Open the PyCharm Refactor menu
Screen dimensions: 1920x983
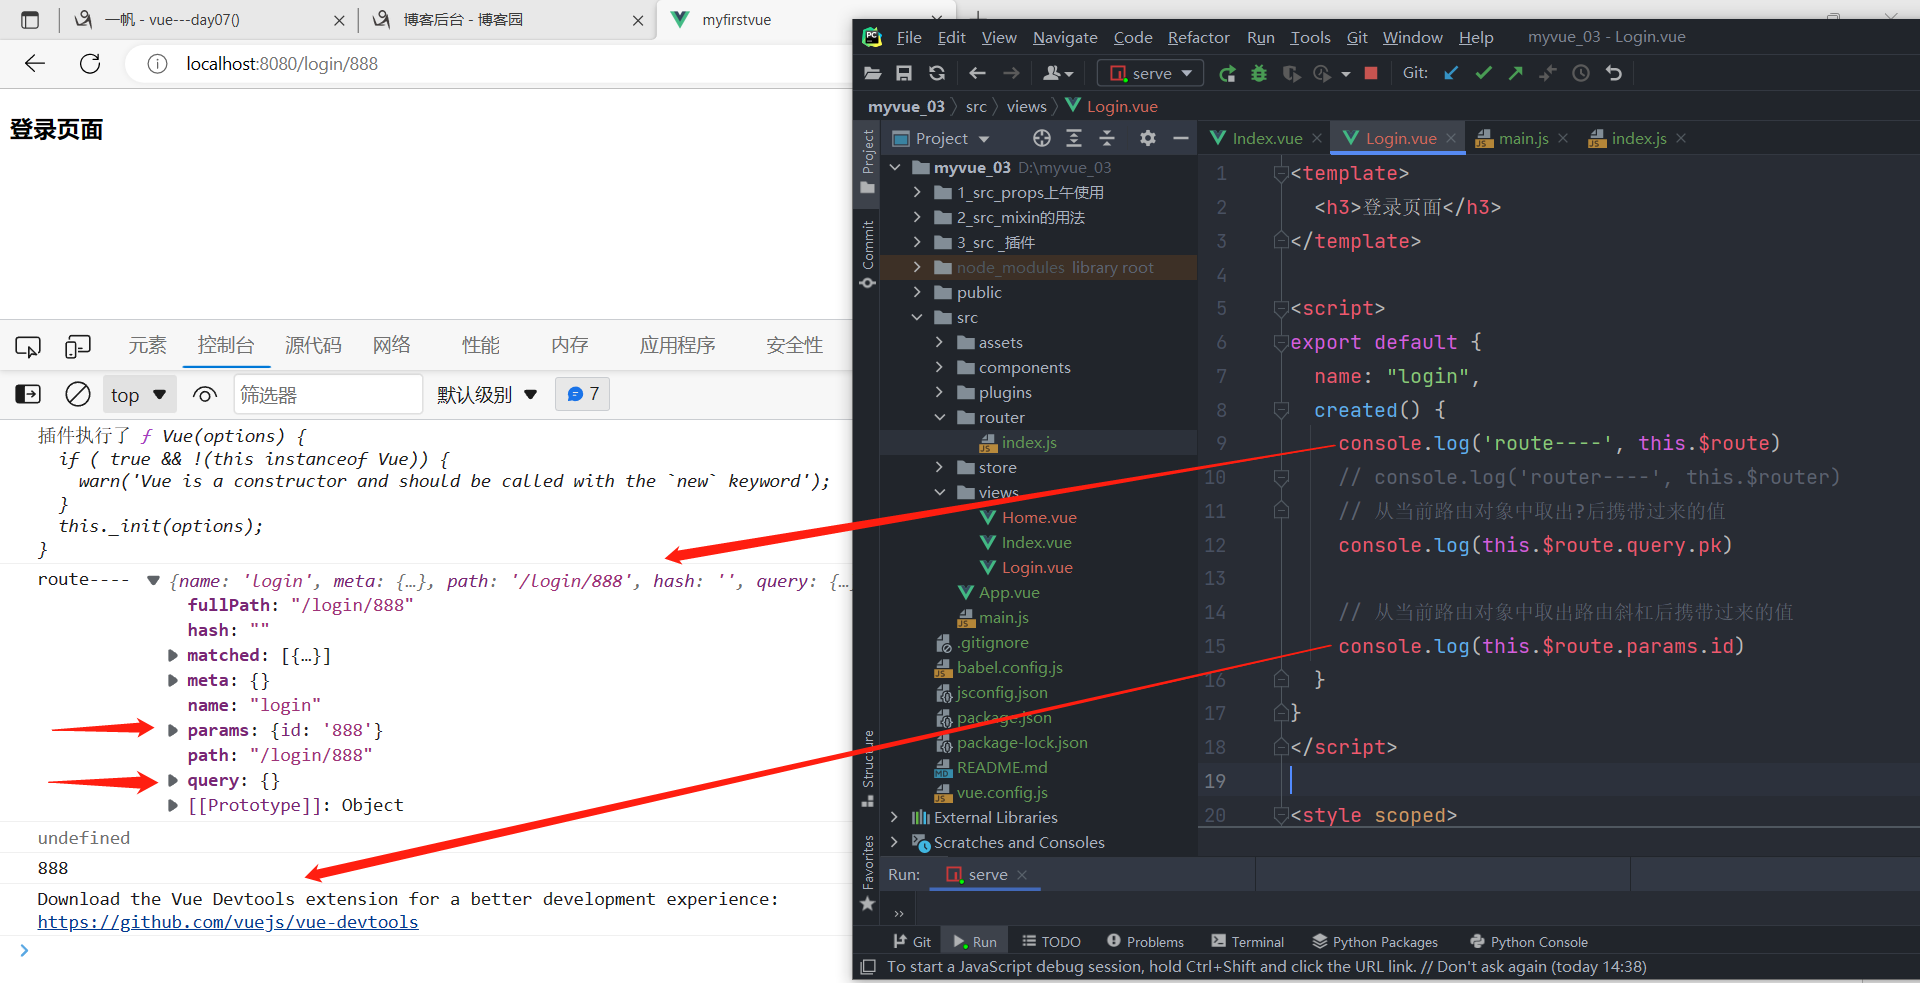pyautogui.click(x=1198, y=37)
